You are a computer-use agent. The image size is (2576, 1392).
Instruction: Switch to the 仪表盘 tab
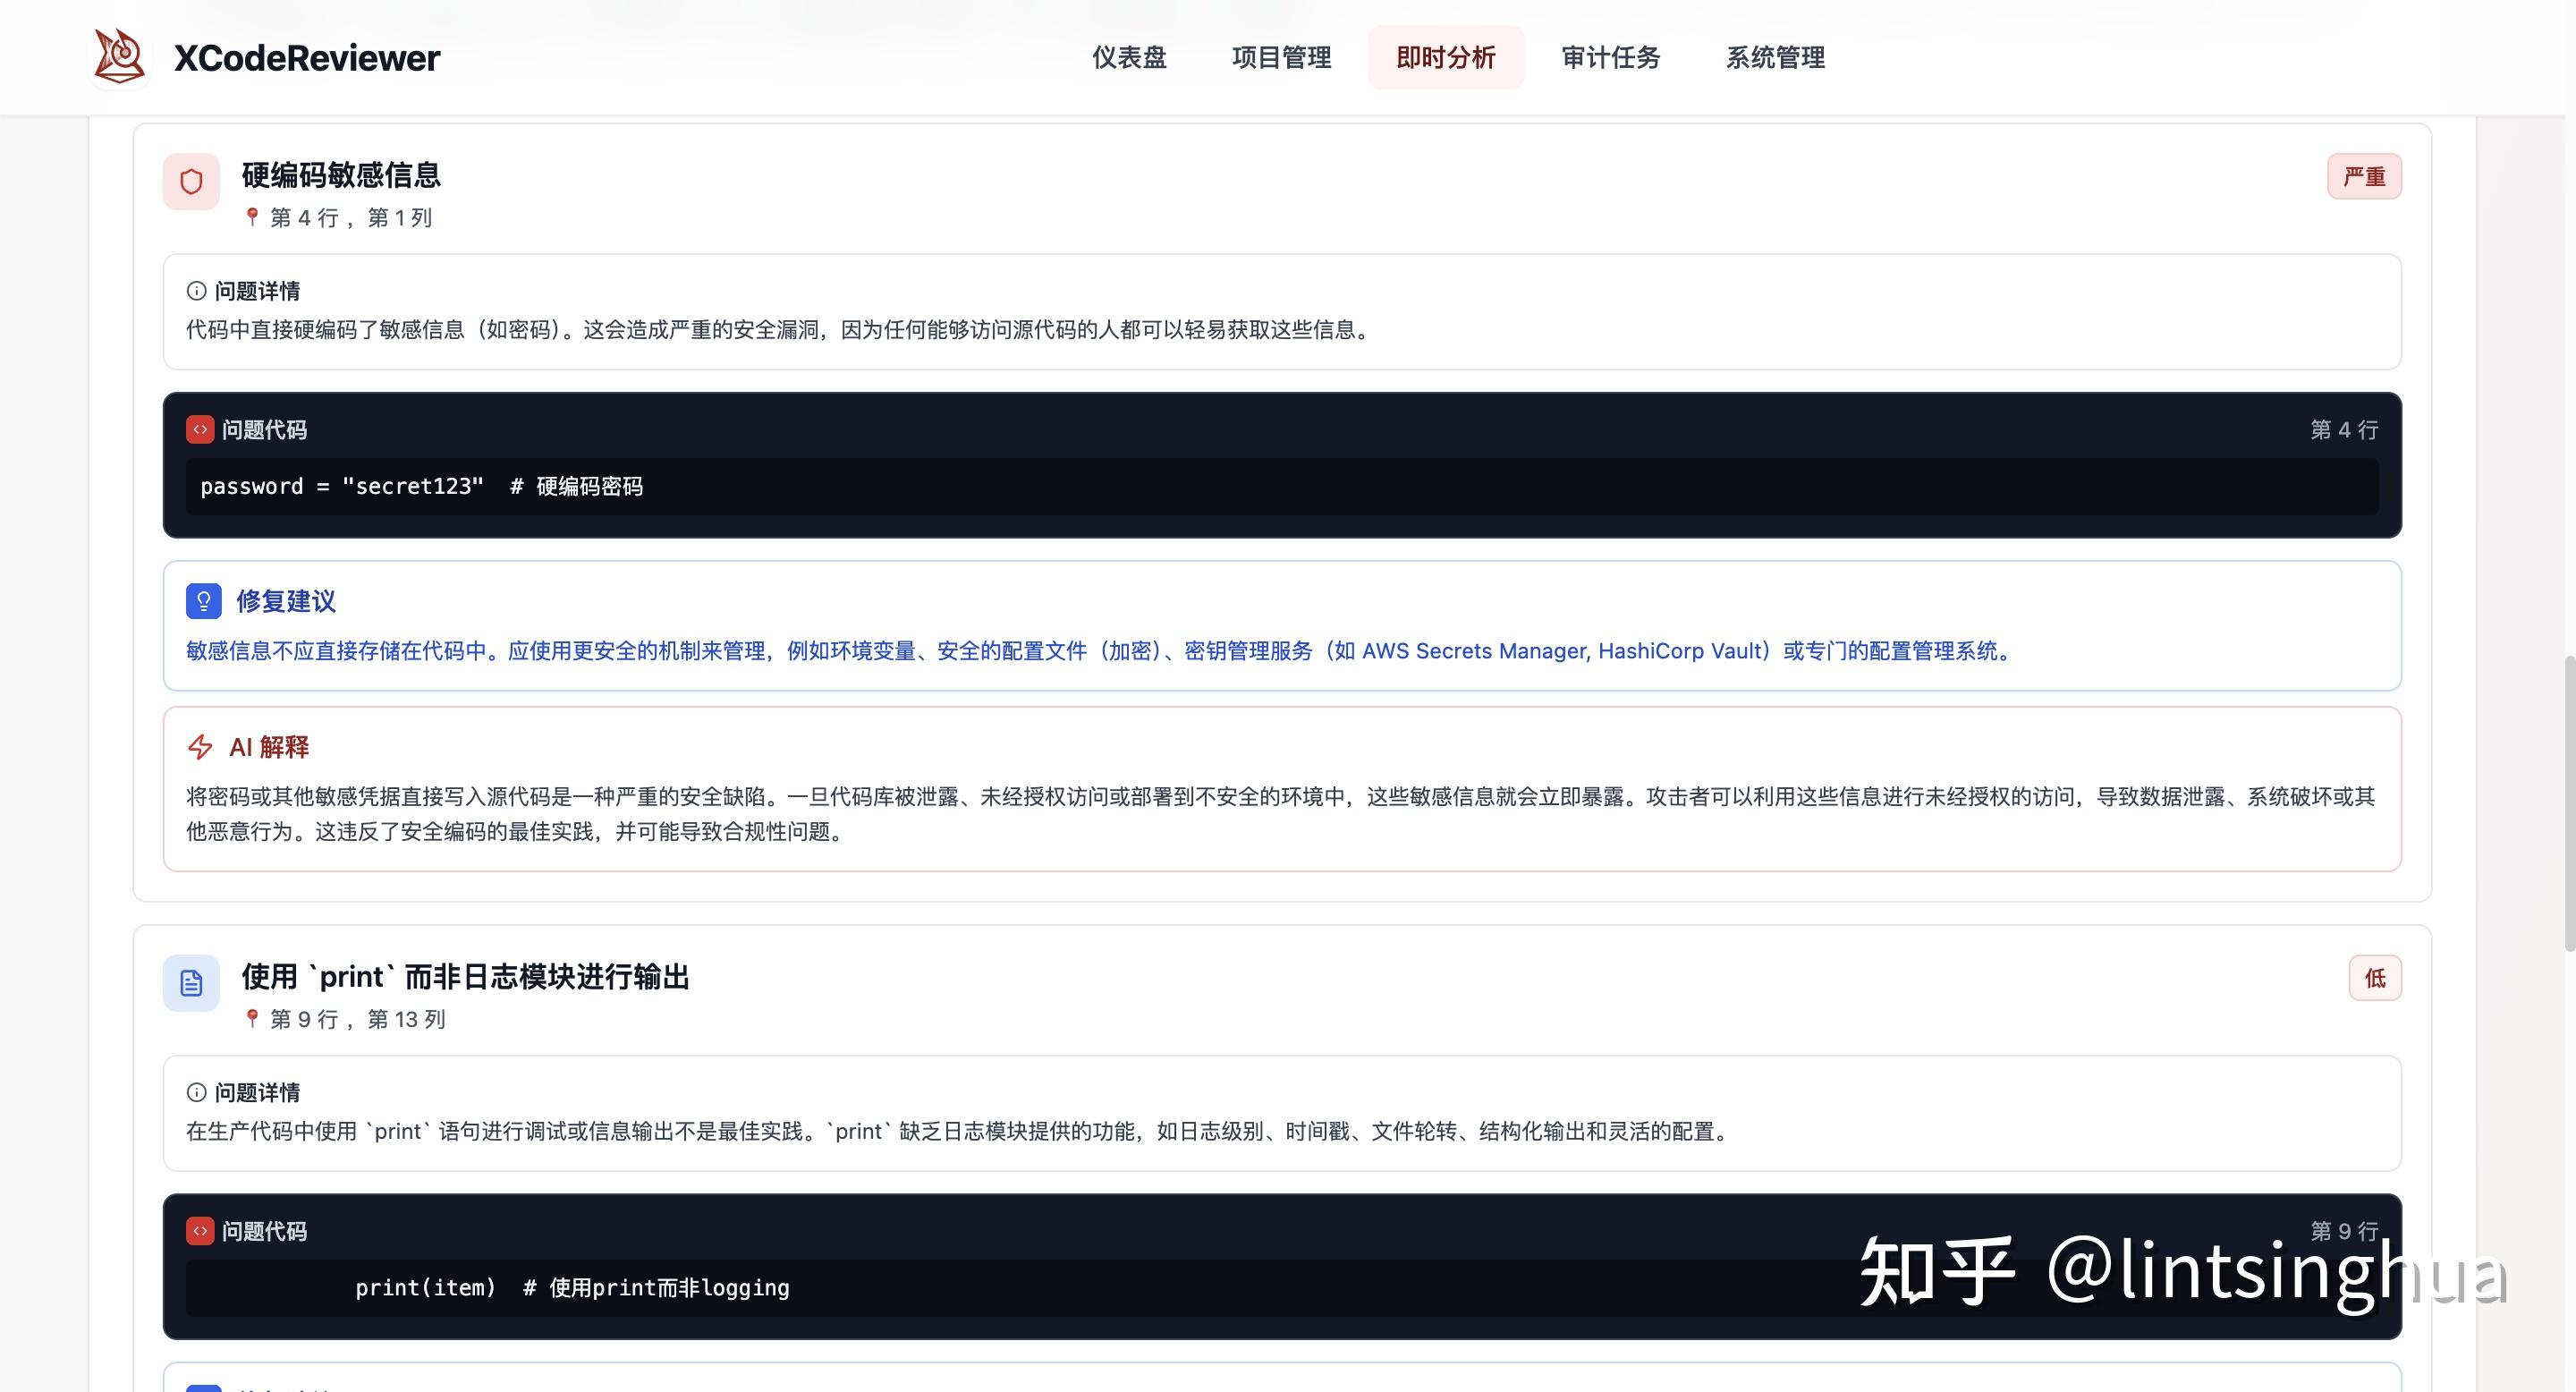[1128, 57]
